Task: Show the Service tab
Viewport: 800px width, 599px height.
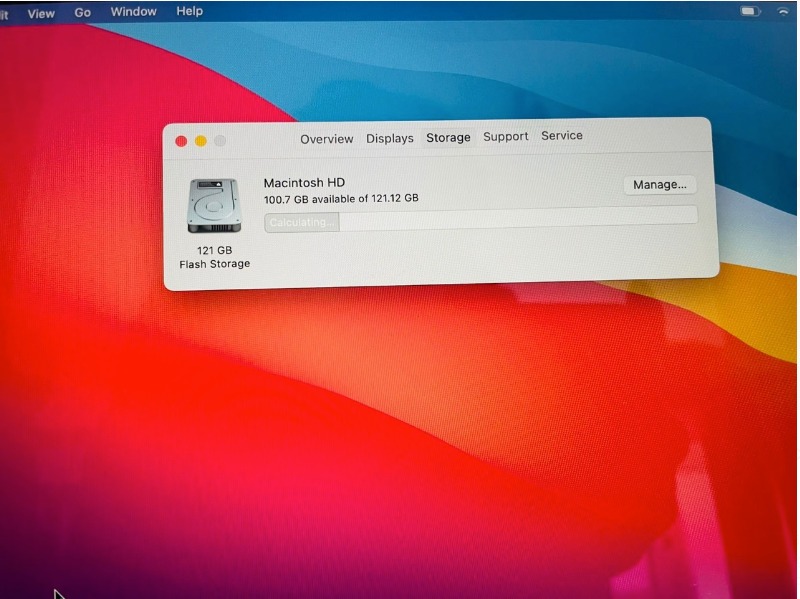Action: [x=562, y=135]
